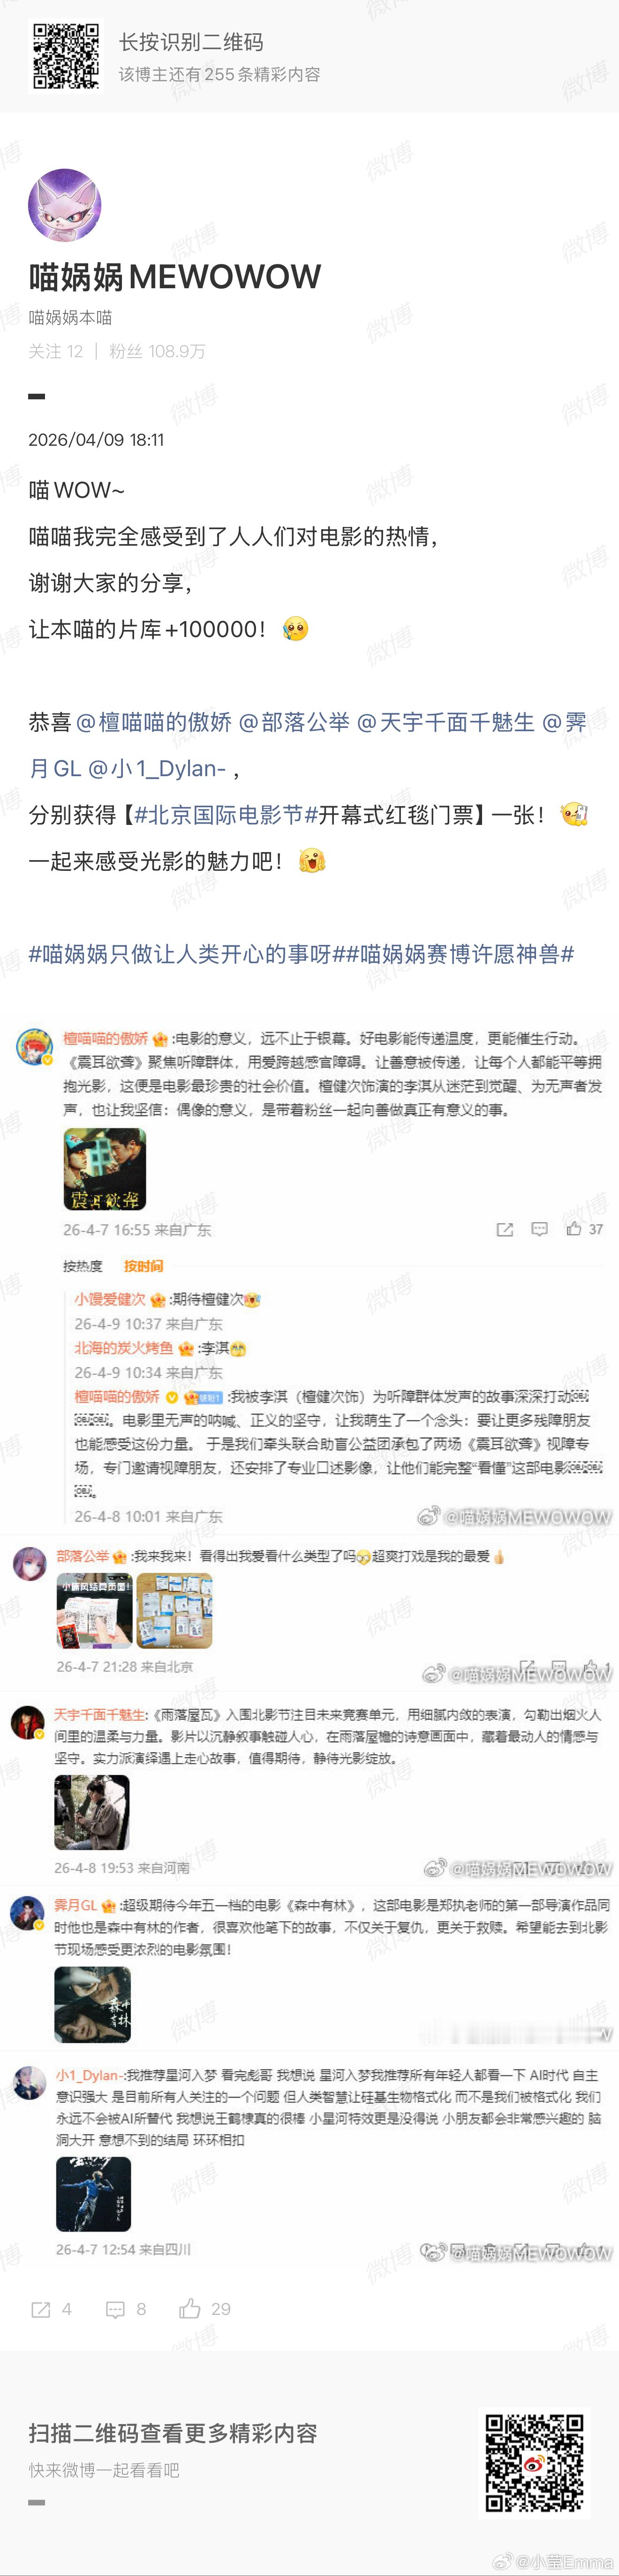This screenshot has width=619, height=2576.
Task: Open the #北京国际电影节# hashtag
Action: click(x=226, y=815)
